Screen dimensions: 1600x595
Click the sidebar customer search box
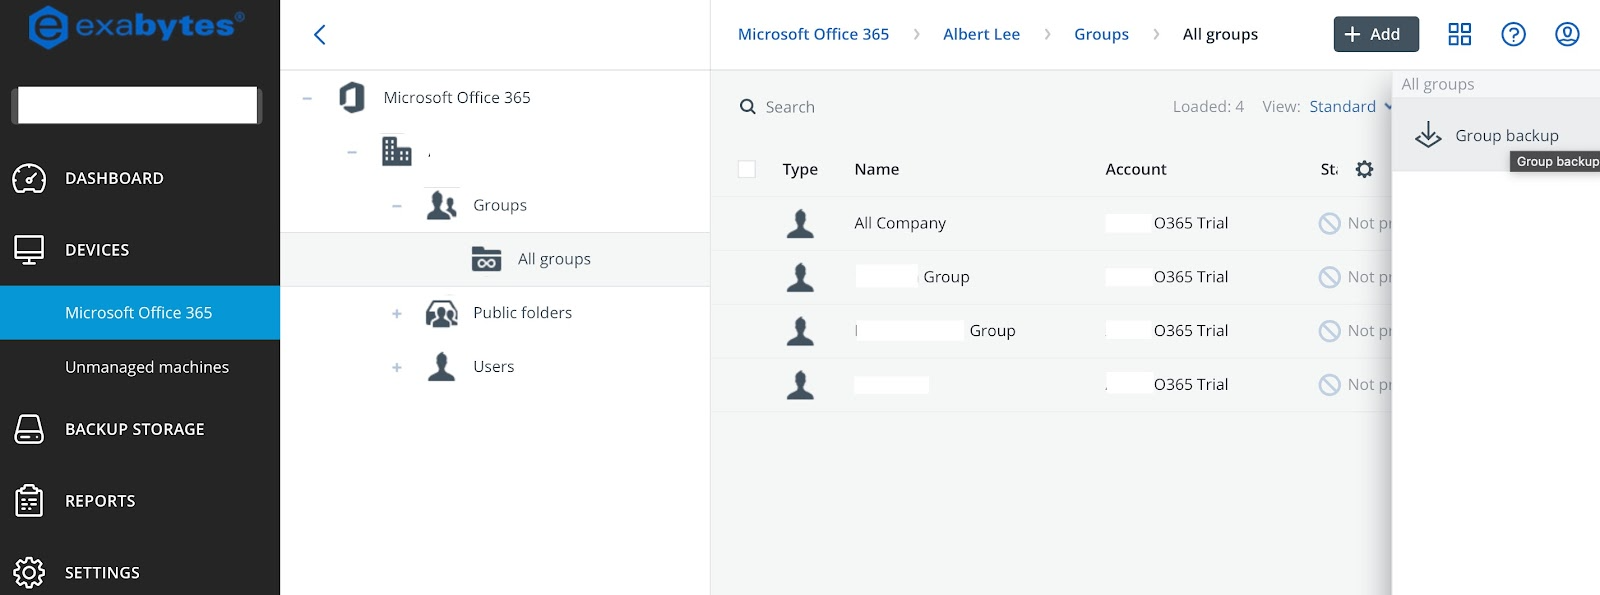point(137,105)
